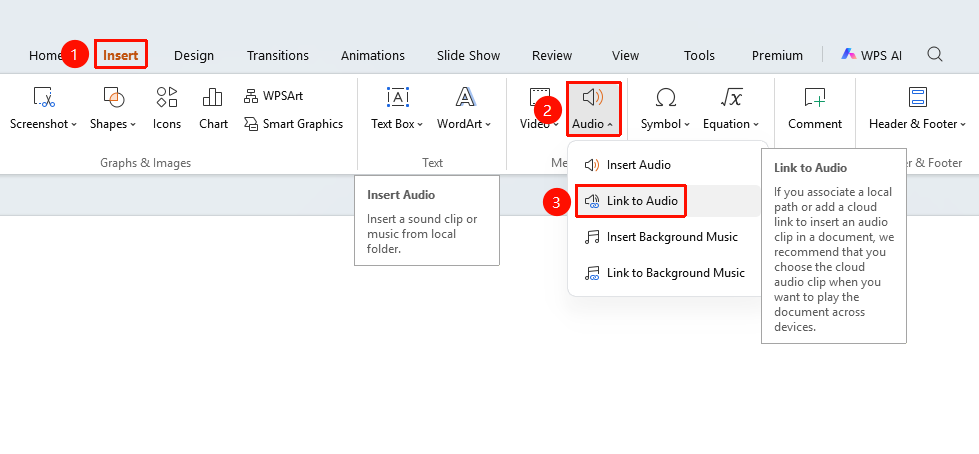Click the Screenshot scissors icon
Viewport: 979px width, 454px height.
(x=44, y=97)
